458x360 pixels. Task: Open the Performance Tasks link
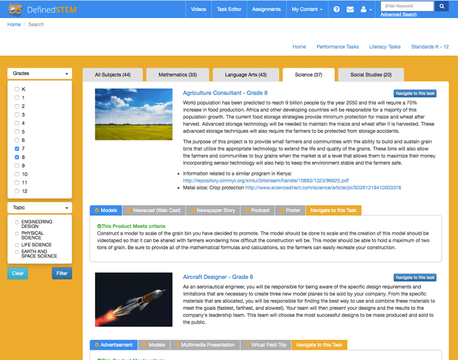coord(338,47)
